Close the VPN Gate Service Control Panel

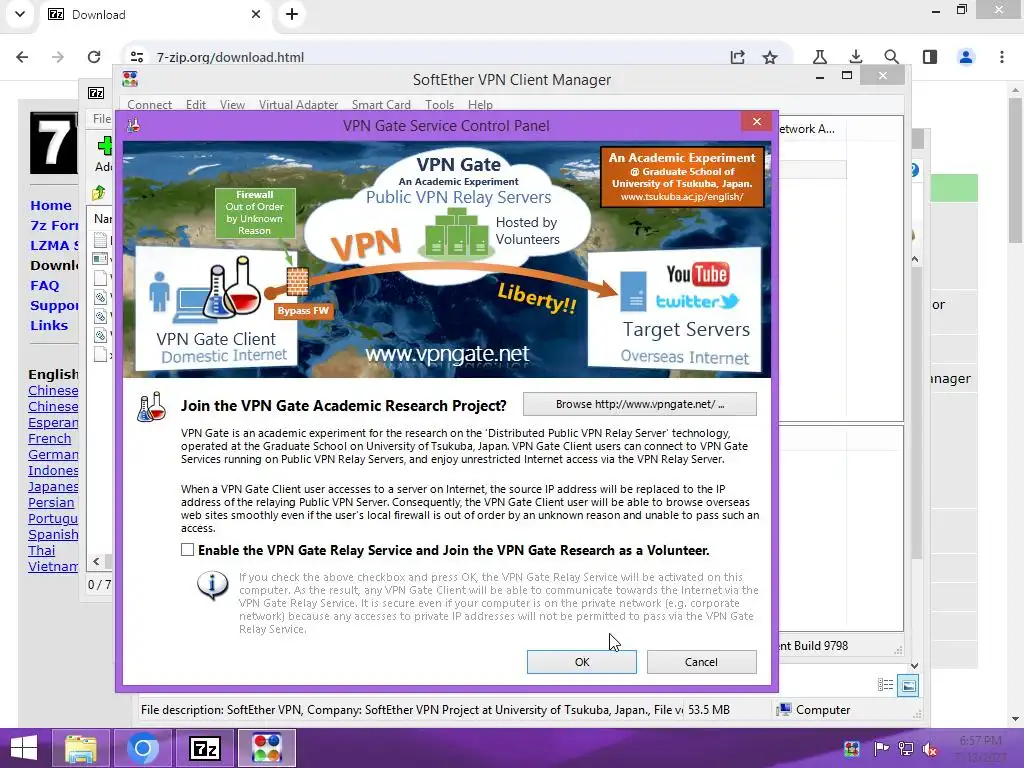pos(757,121)
